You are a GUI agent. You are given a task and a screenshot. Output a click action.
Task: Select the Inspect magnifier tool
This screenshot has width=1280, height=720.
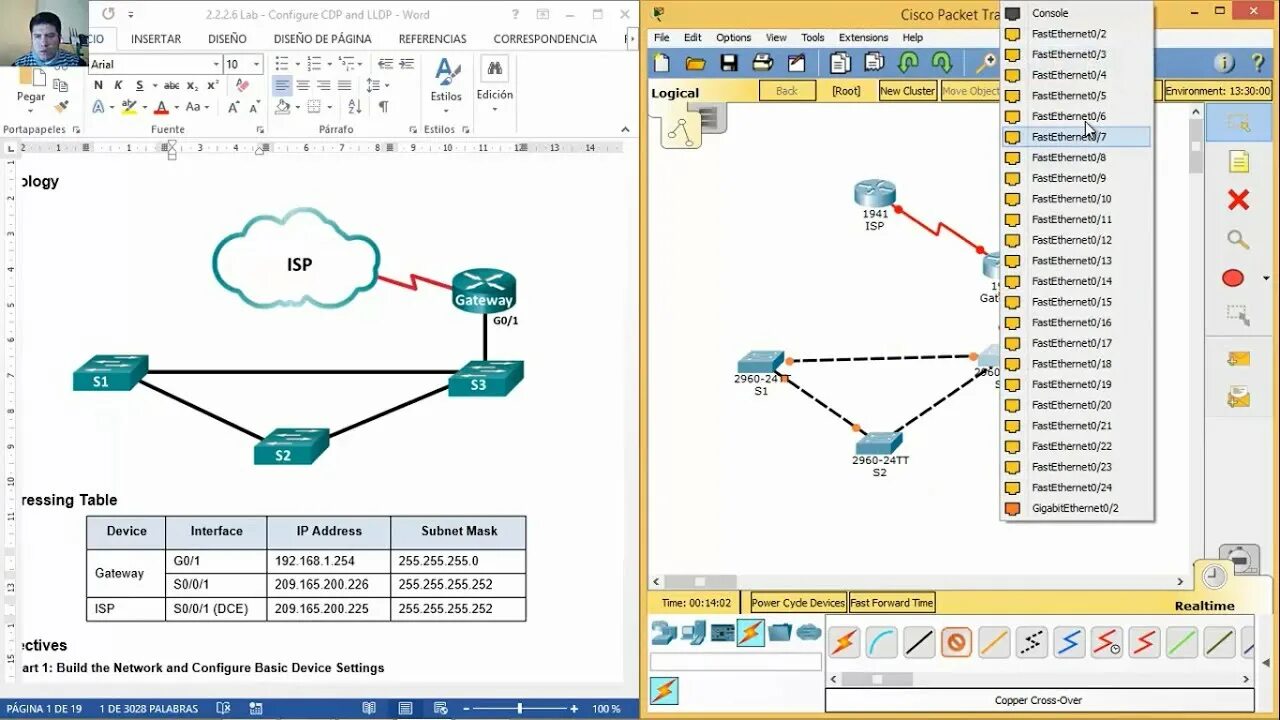click(x=1238, y=239)
